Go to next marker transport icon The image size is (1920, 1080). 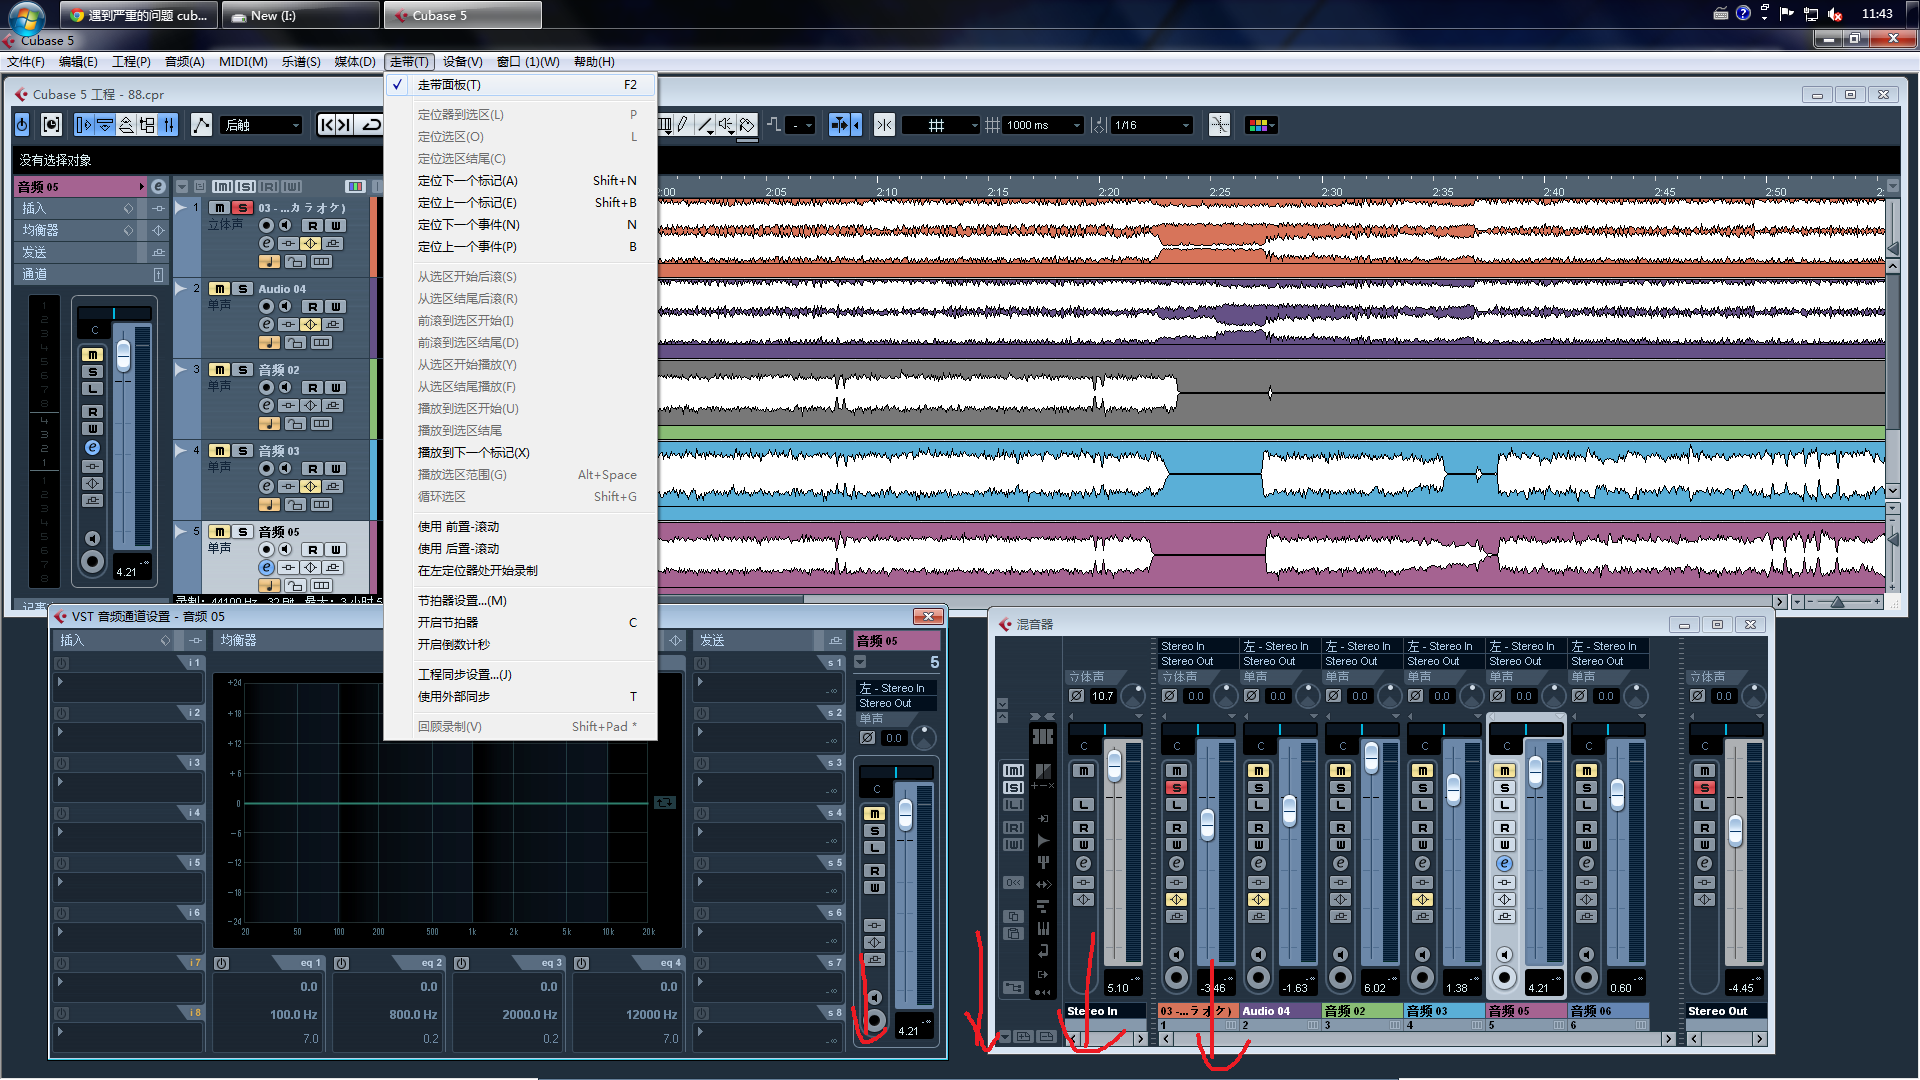coord(345,125)
